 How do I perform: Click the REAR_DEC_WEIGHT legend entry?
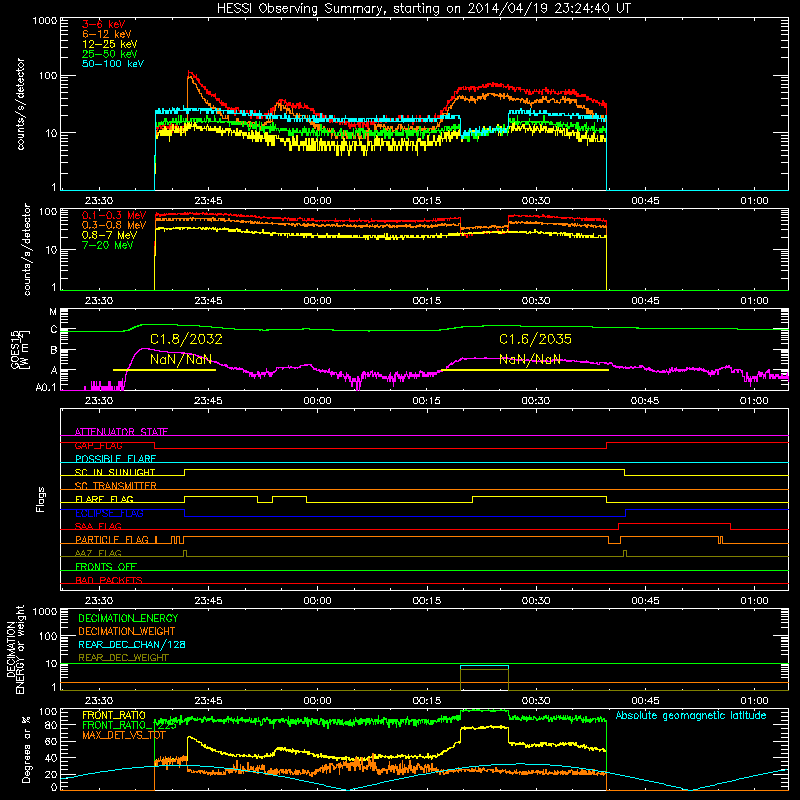(x=123, y=658)
